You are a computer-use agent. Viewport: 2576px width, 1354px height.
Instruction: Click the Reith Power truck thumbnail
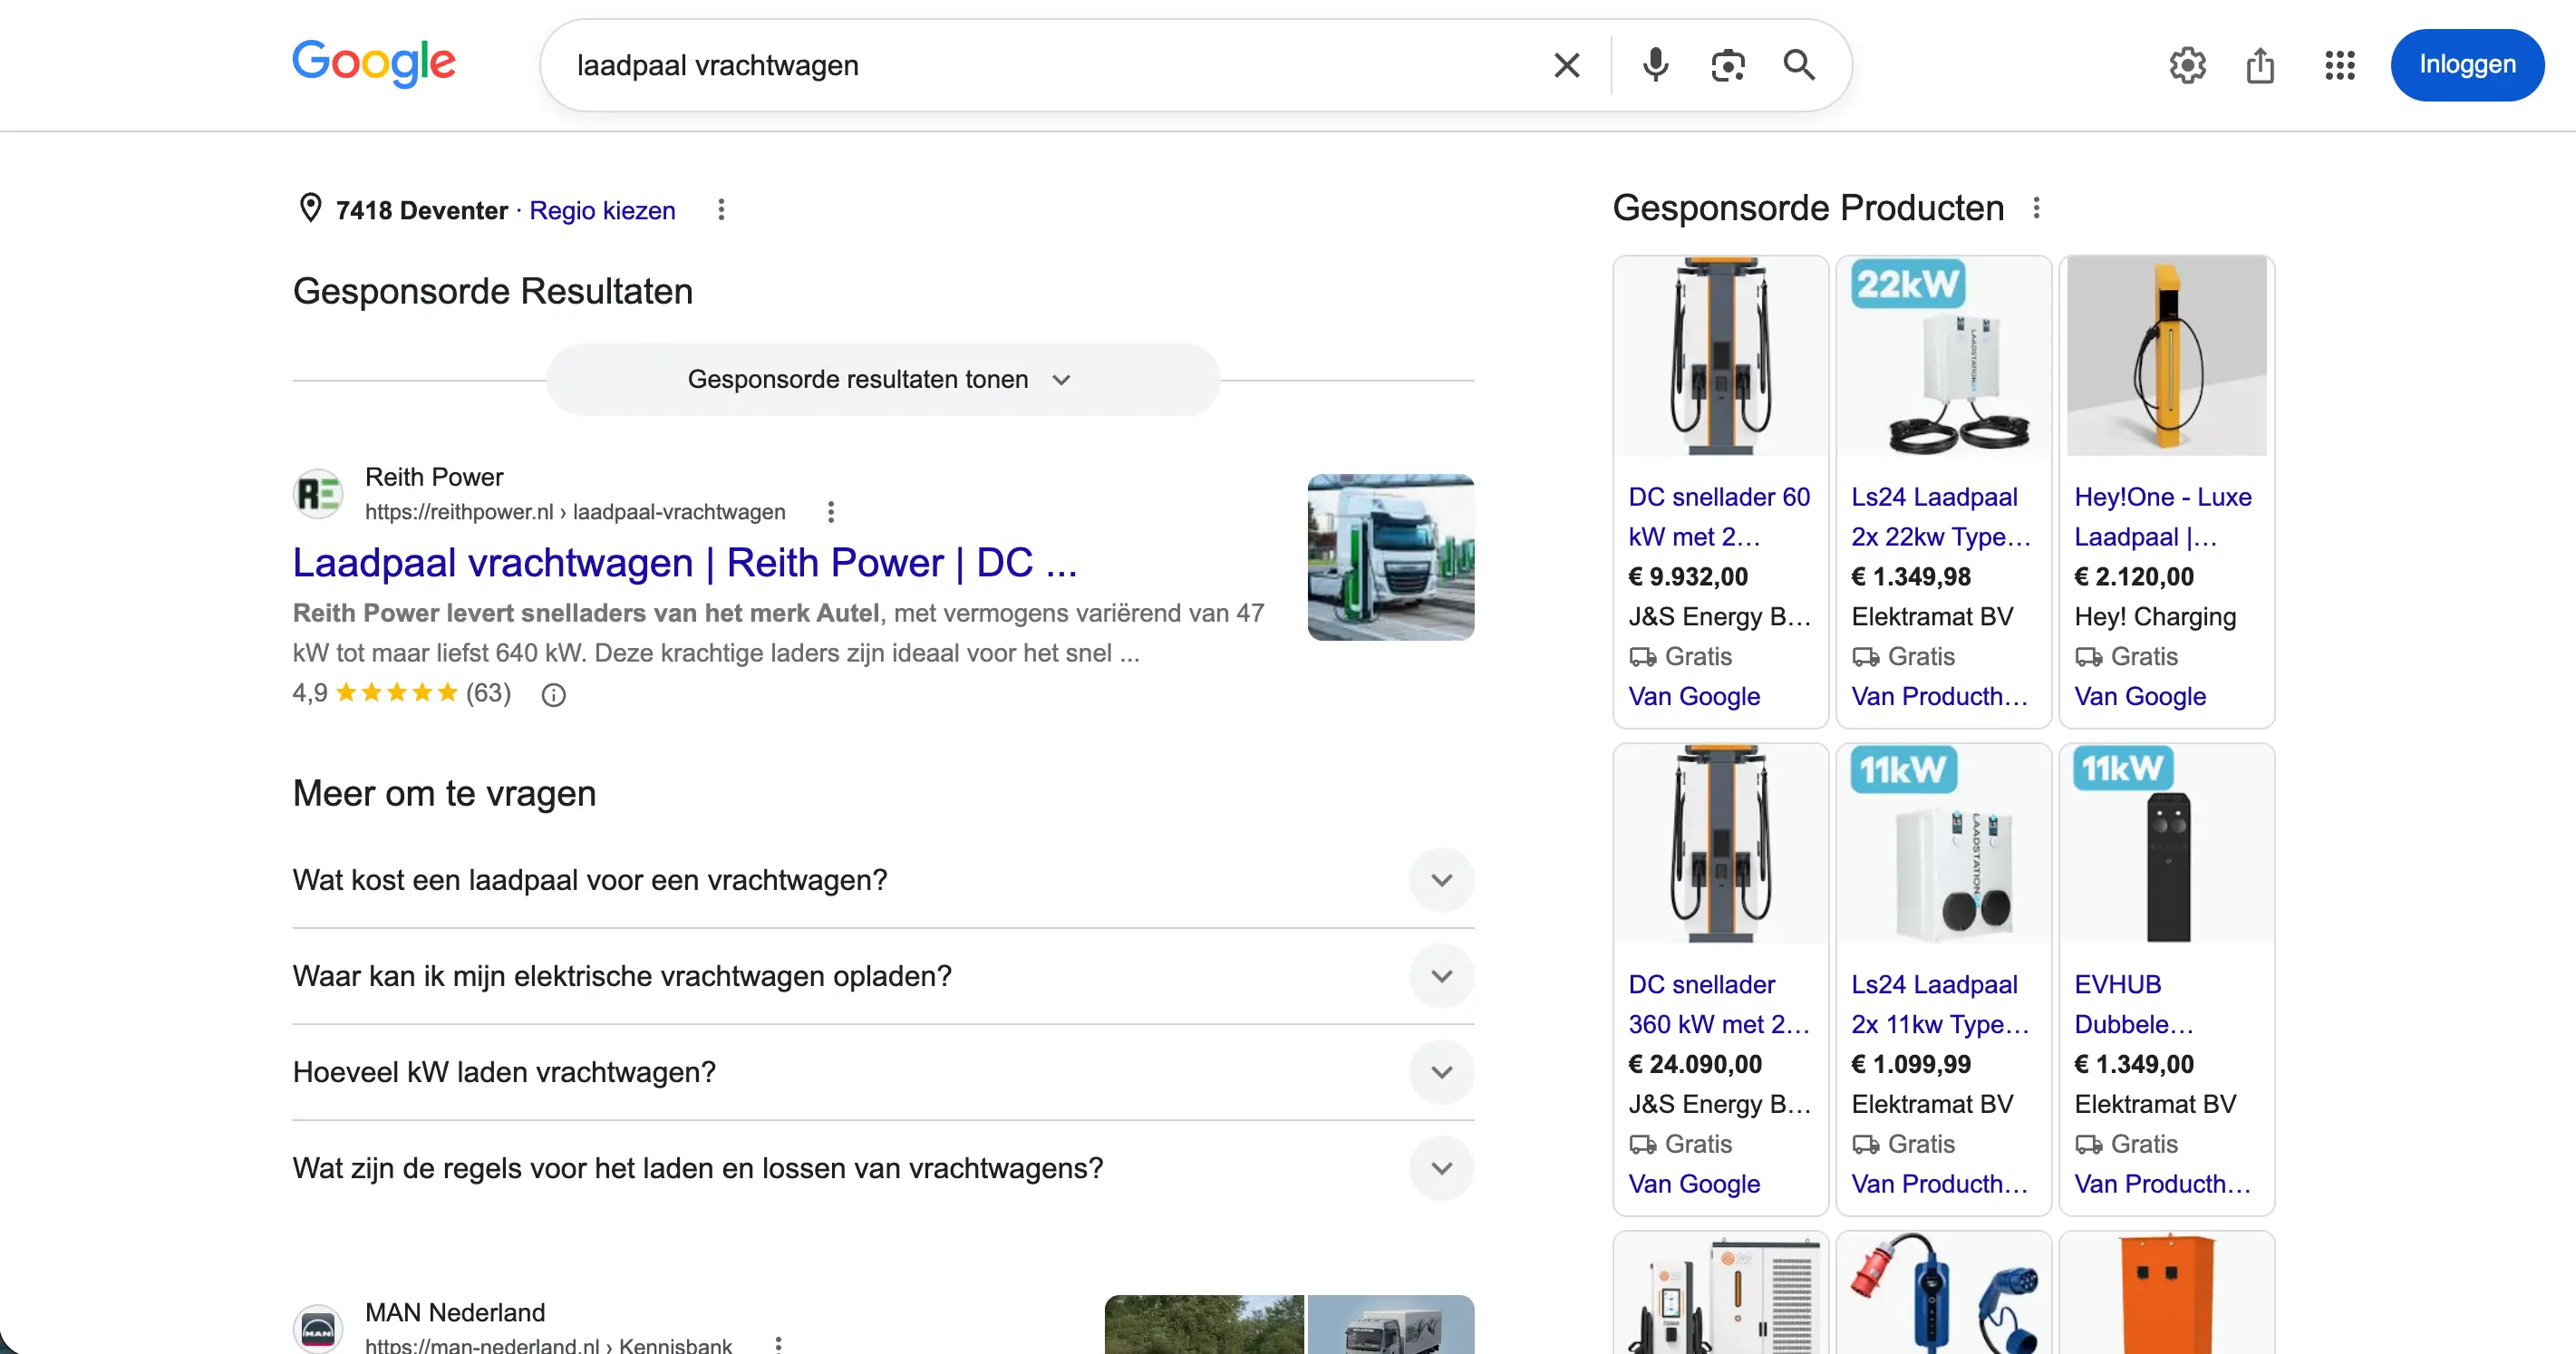click(x=1390, y=557)
